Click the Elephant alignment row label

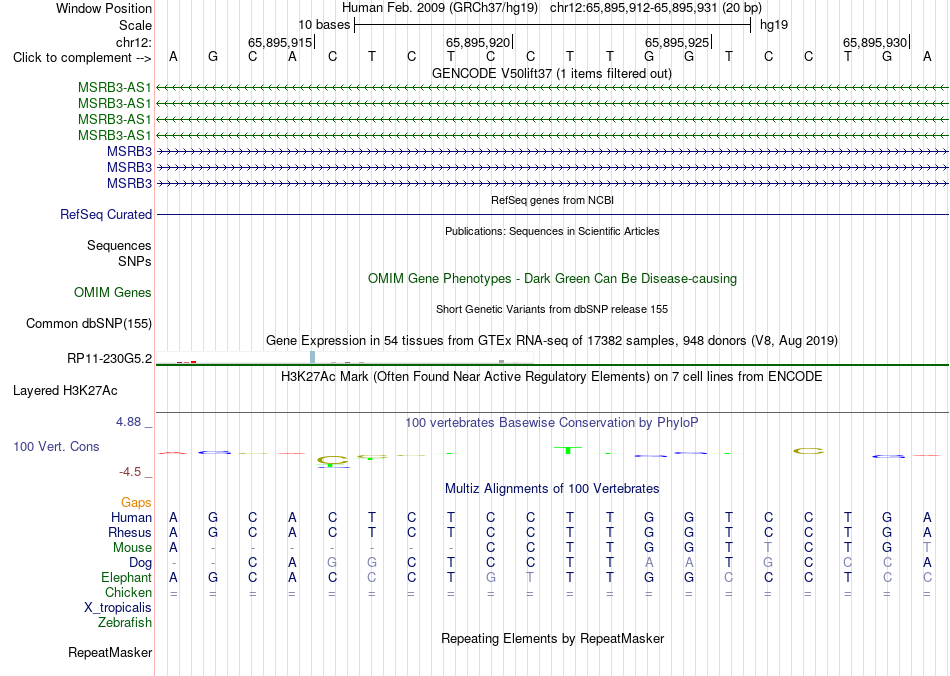126,578
